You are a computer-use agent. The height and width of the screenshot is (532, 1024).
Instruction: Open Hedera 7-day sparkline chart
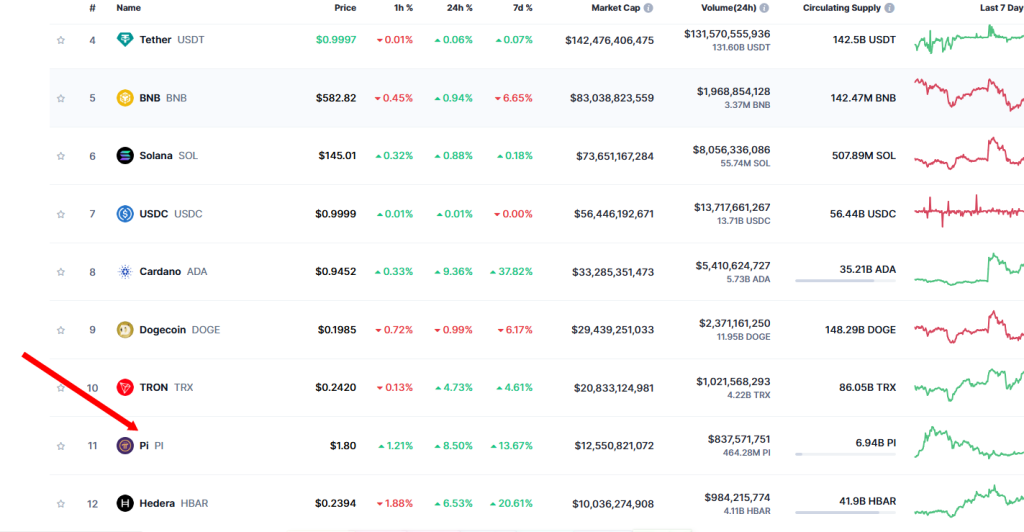pos(969,501)
